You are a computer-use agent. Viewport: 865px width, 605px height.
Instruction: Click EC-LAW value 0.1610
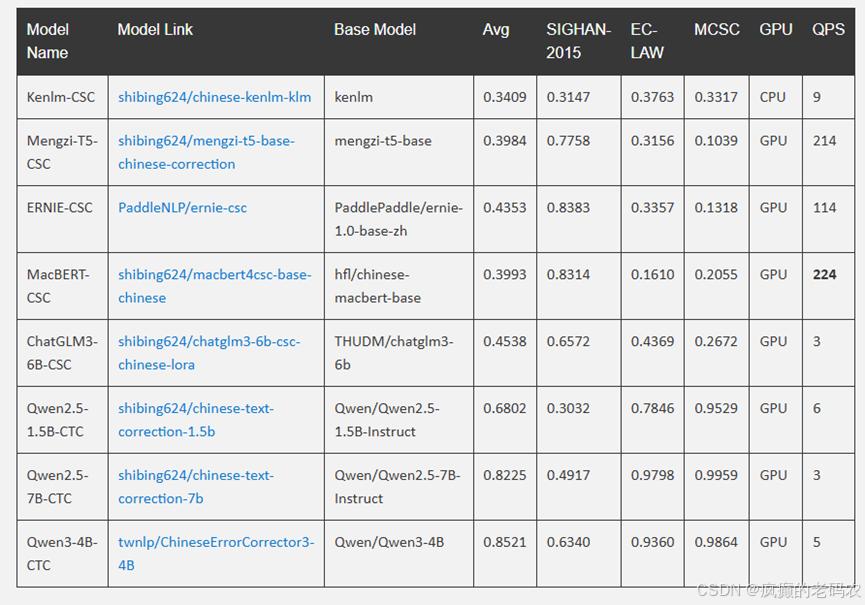[x=653, y=274]
